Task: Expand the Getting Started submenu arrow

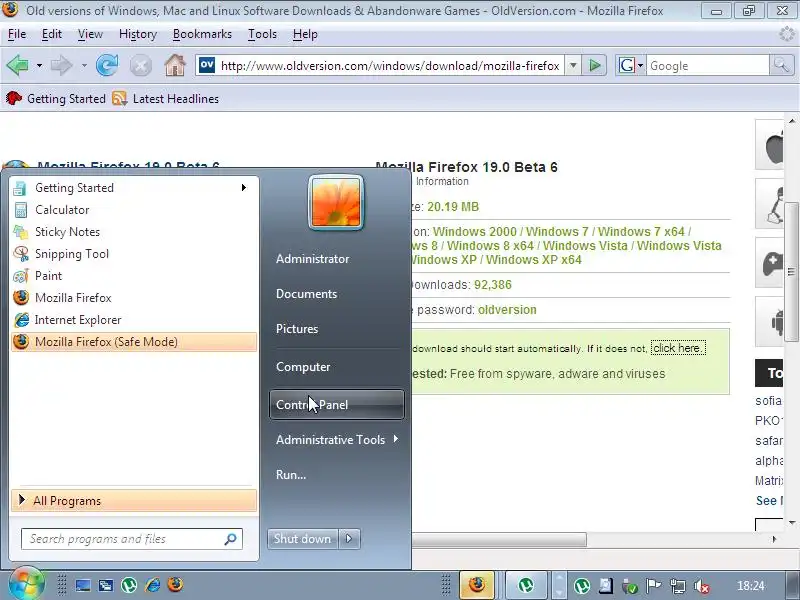Action: click(244, 188)
